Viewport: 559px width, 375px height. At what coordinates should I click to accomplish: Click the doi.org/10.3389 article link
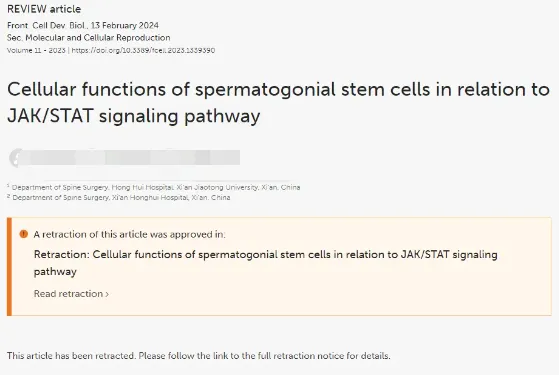[143, 50]
